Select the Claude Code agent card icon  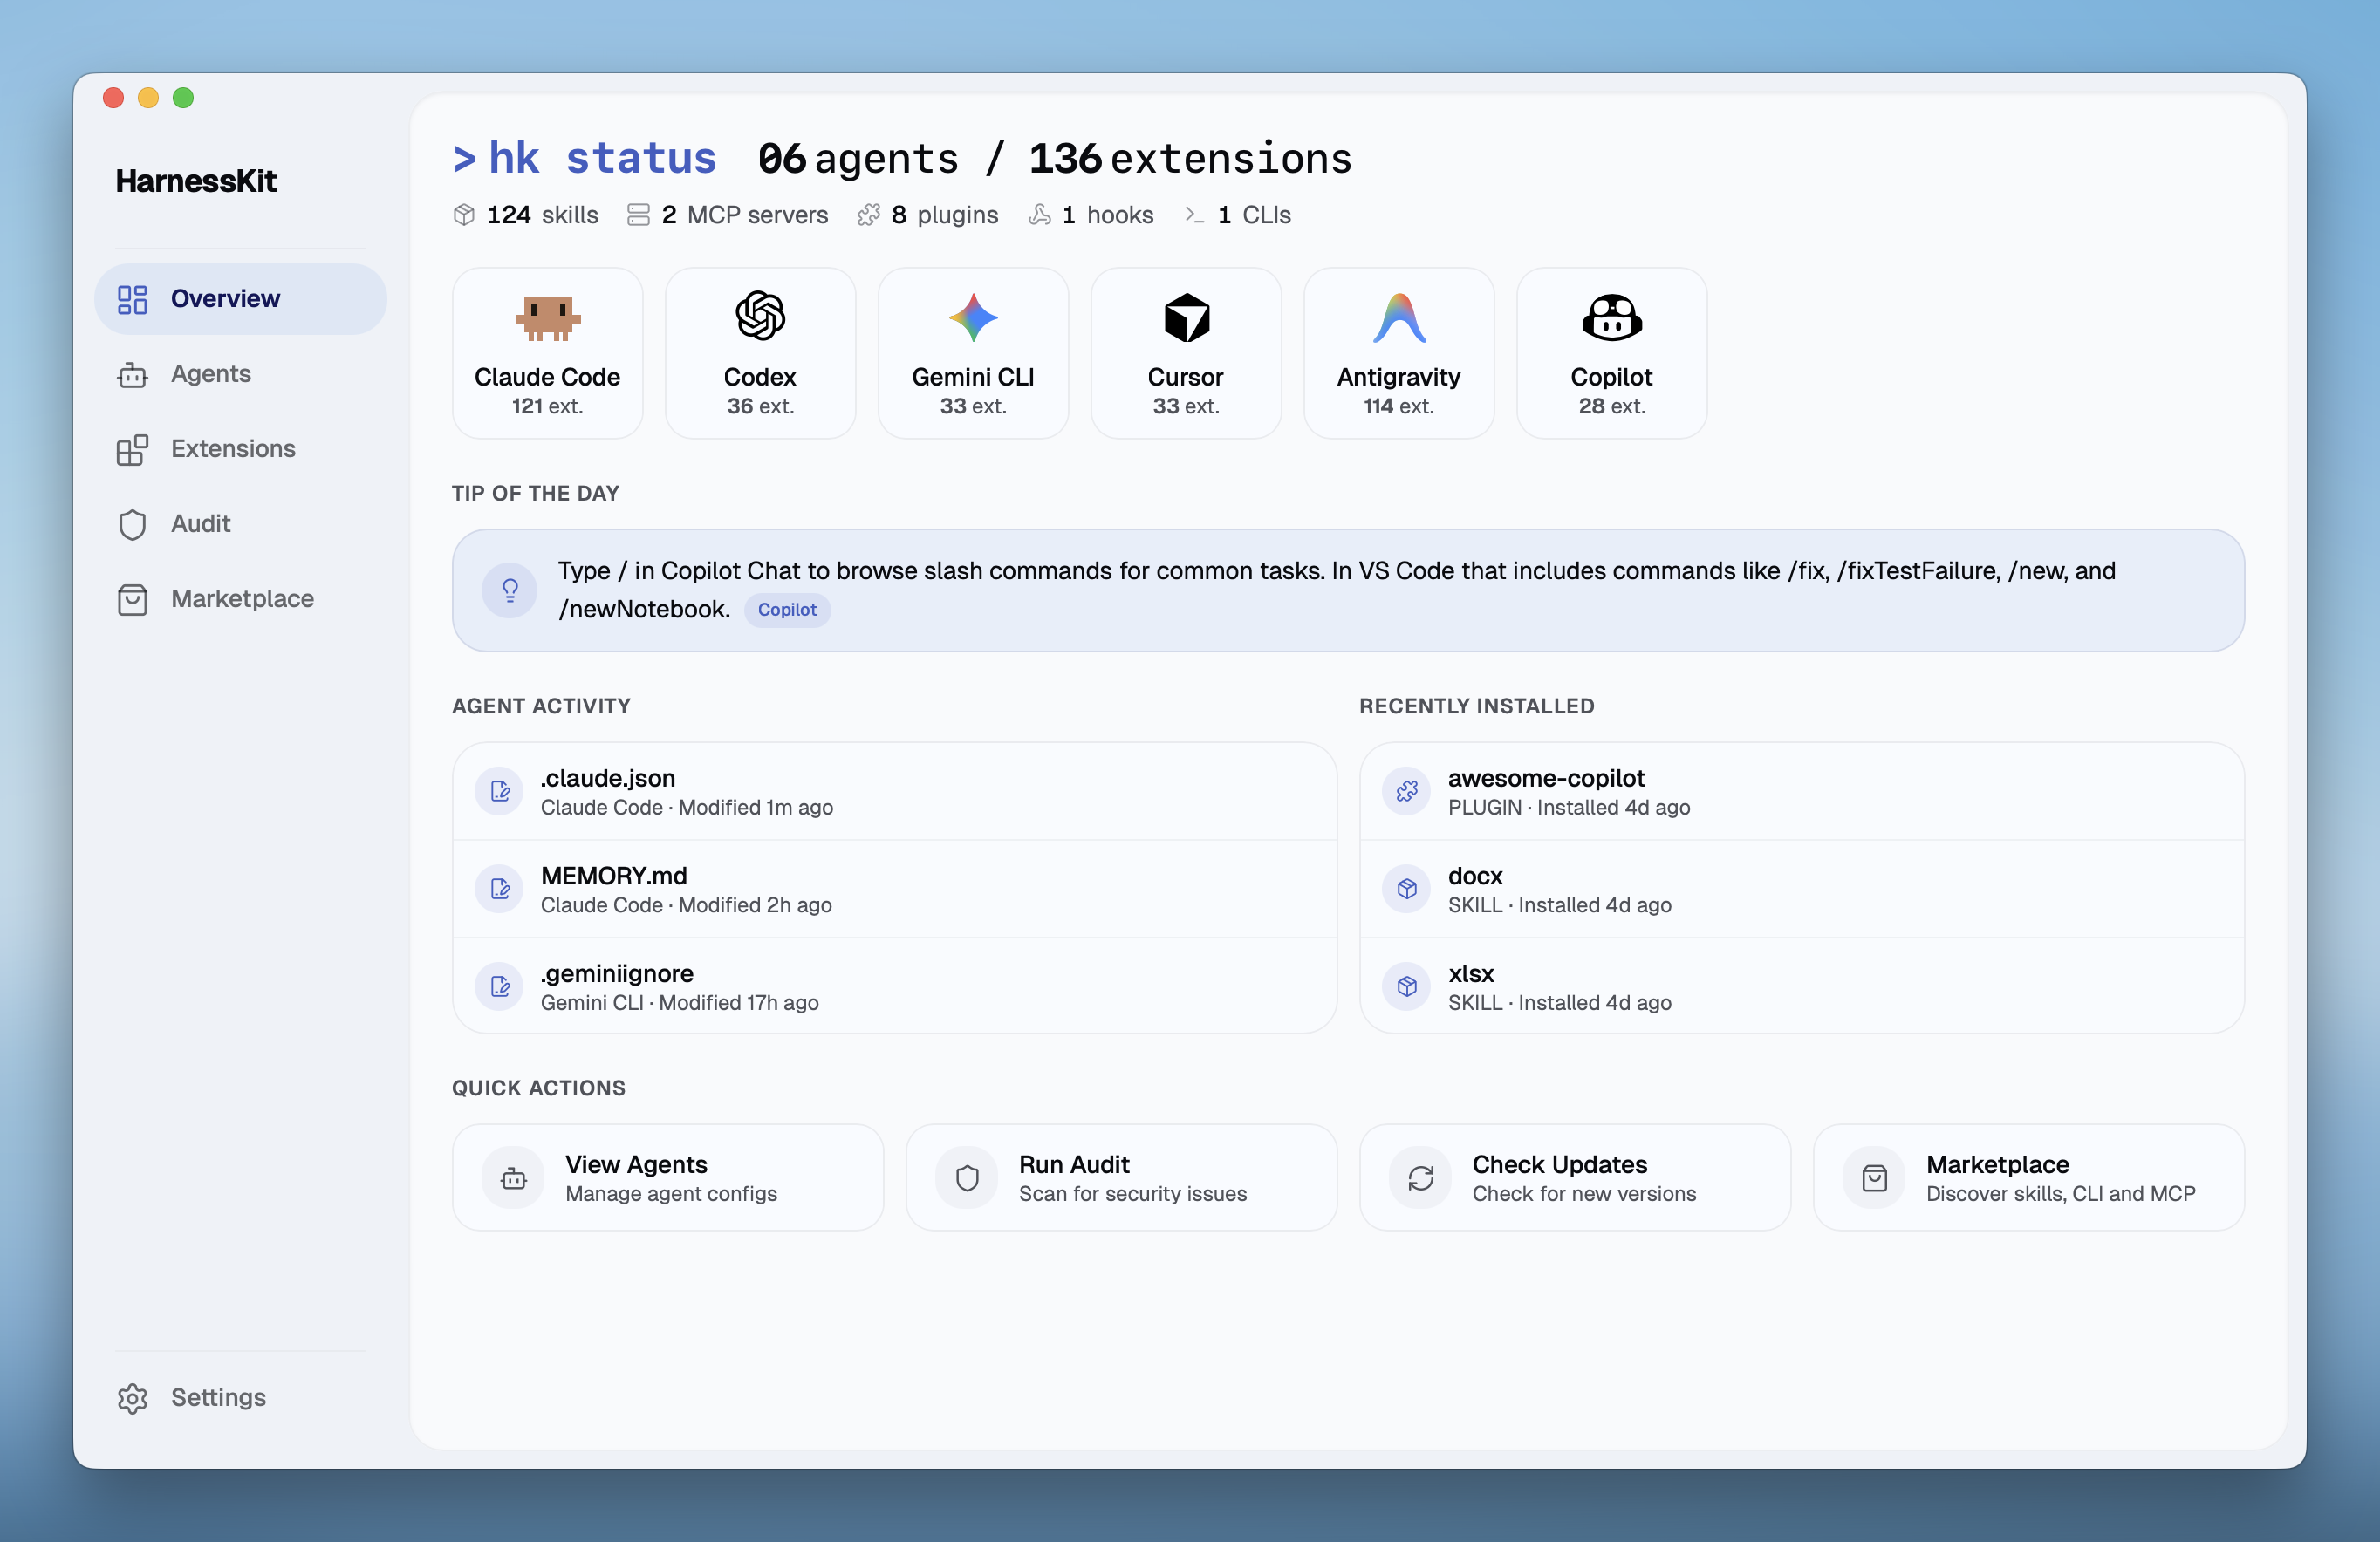click(547, 317)
